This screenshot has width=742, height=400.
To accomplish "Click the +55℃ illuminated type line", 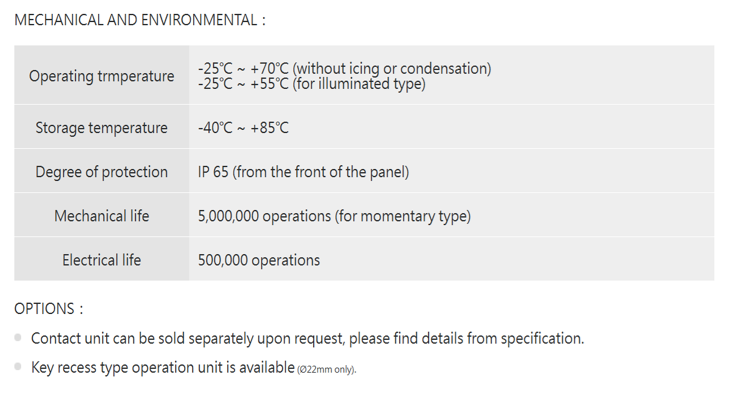I will (311, 84).
